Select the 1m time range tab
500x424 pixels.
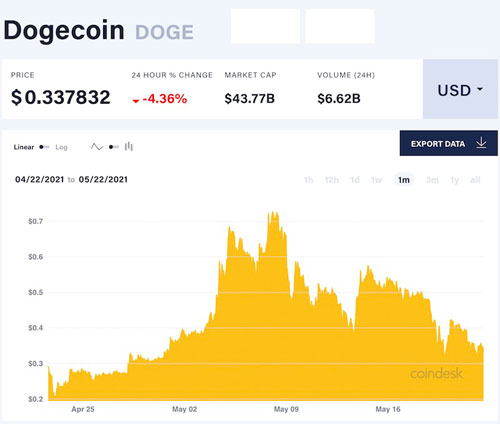click(404, 180)
